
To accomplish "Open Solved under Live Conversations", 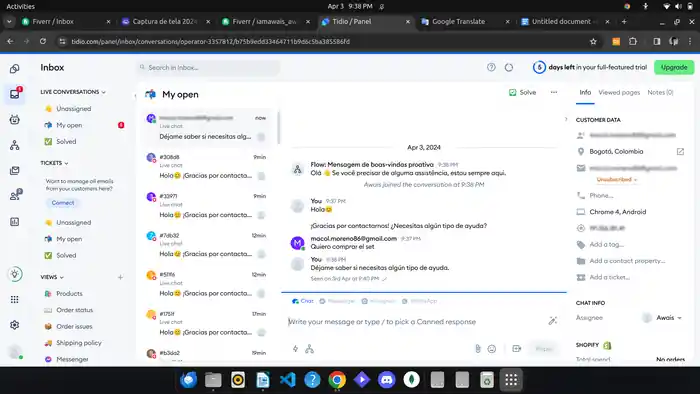I will [x=66, y=141].
